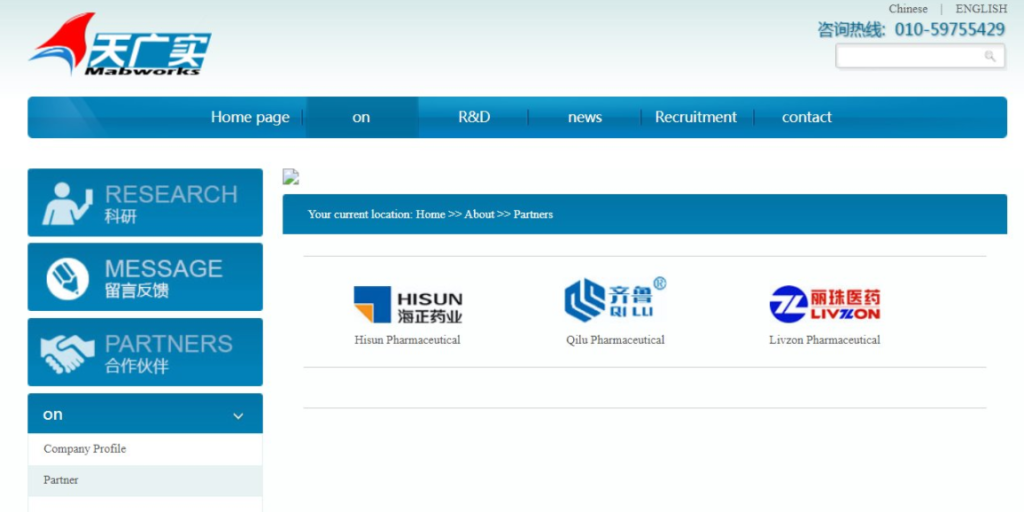Click Partners in the breadcrumb
The width and height of the screenshot is (1024, 512).
(x=533, y=214)
